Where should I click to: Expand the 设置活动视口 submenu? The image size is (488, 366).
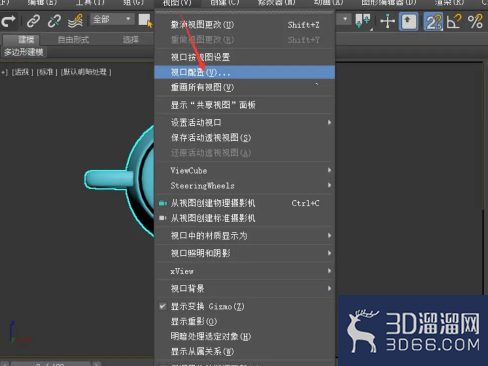pos(245,122)
